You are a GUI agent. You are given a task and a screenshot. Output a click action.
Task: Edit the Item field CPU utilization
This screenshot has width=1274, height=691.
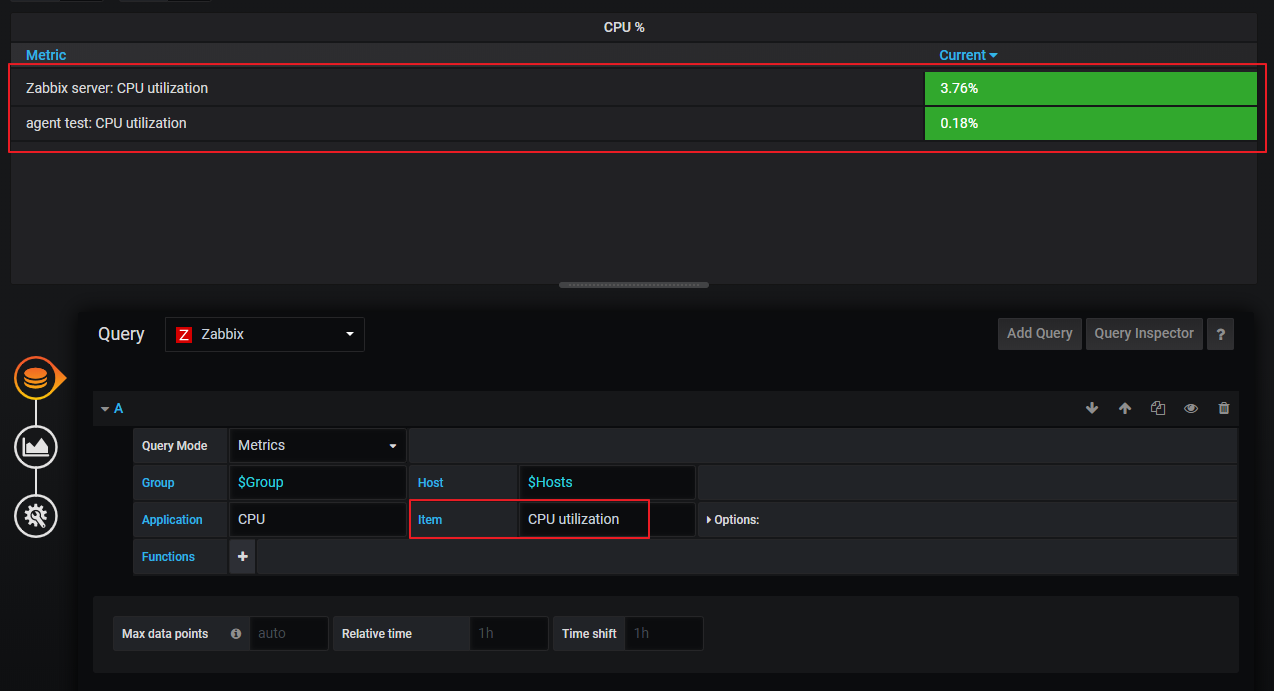[x=606, y=520]
